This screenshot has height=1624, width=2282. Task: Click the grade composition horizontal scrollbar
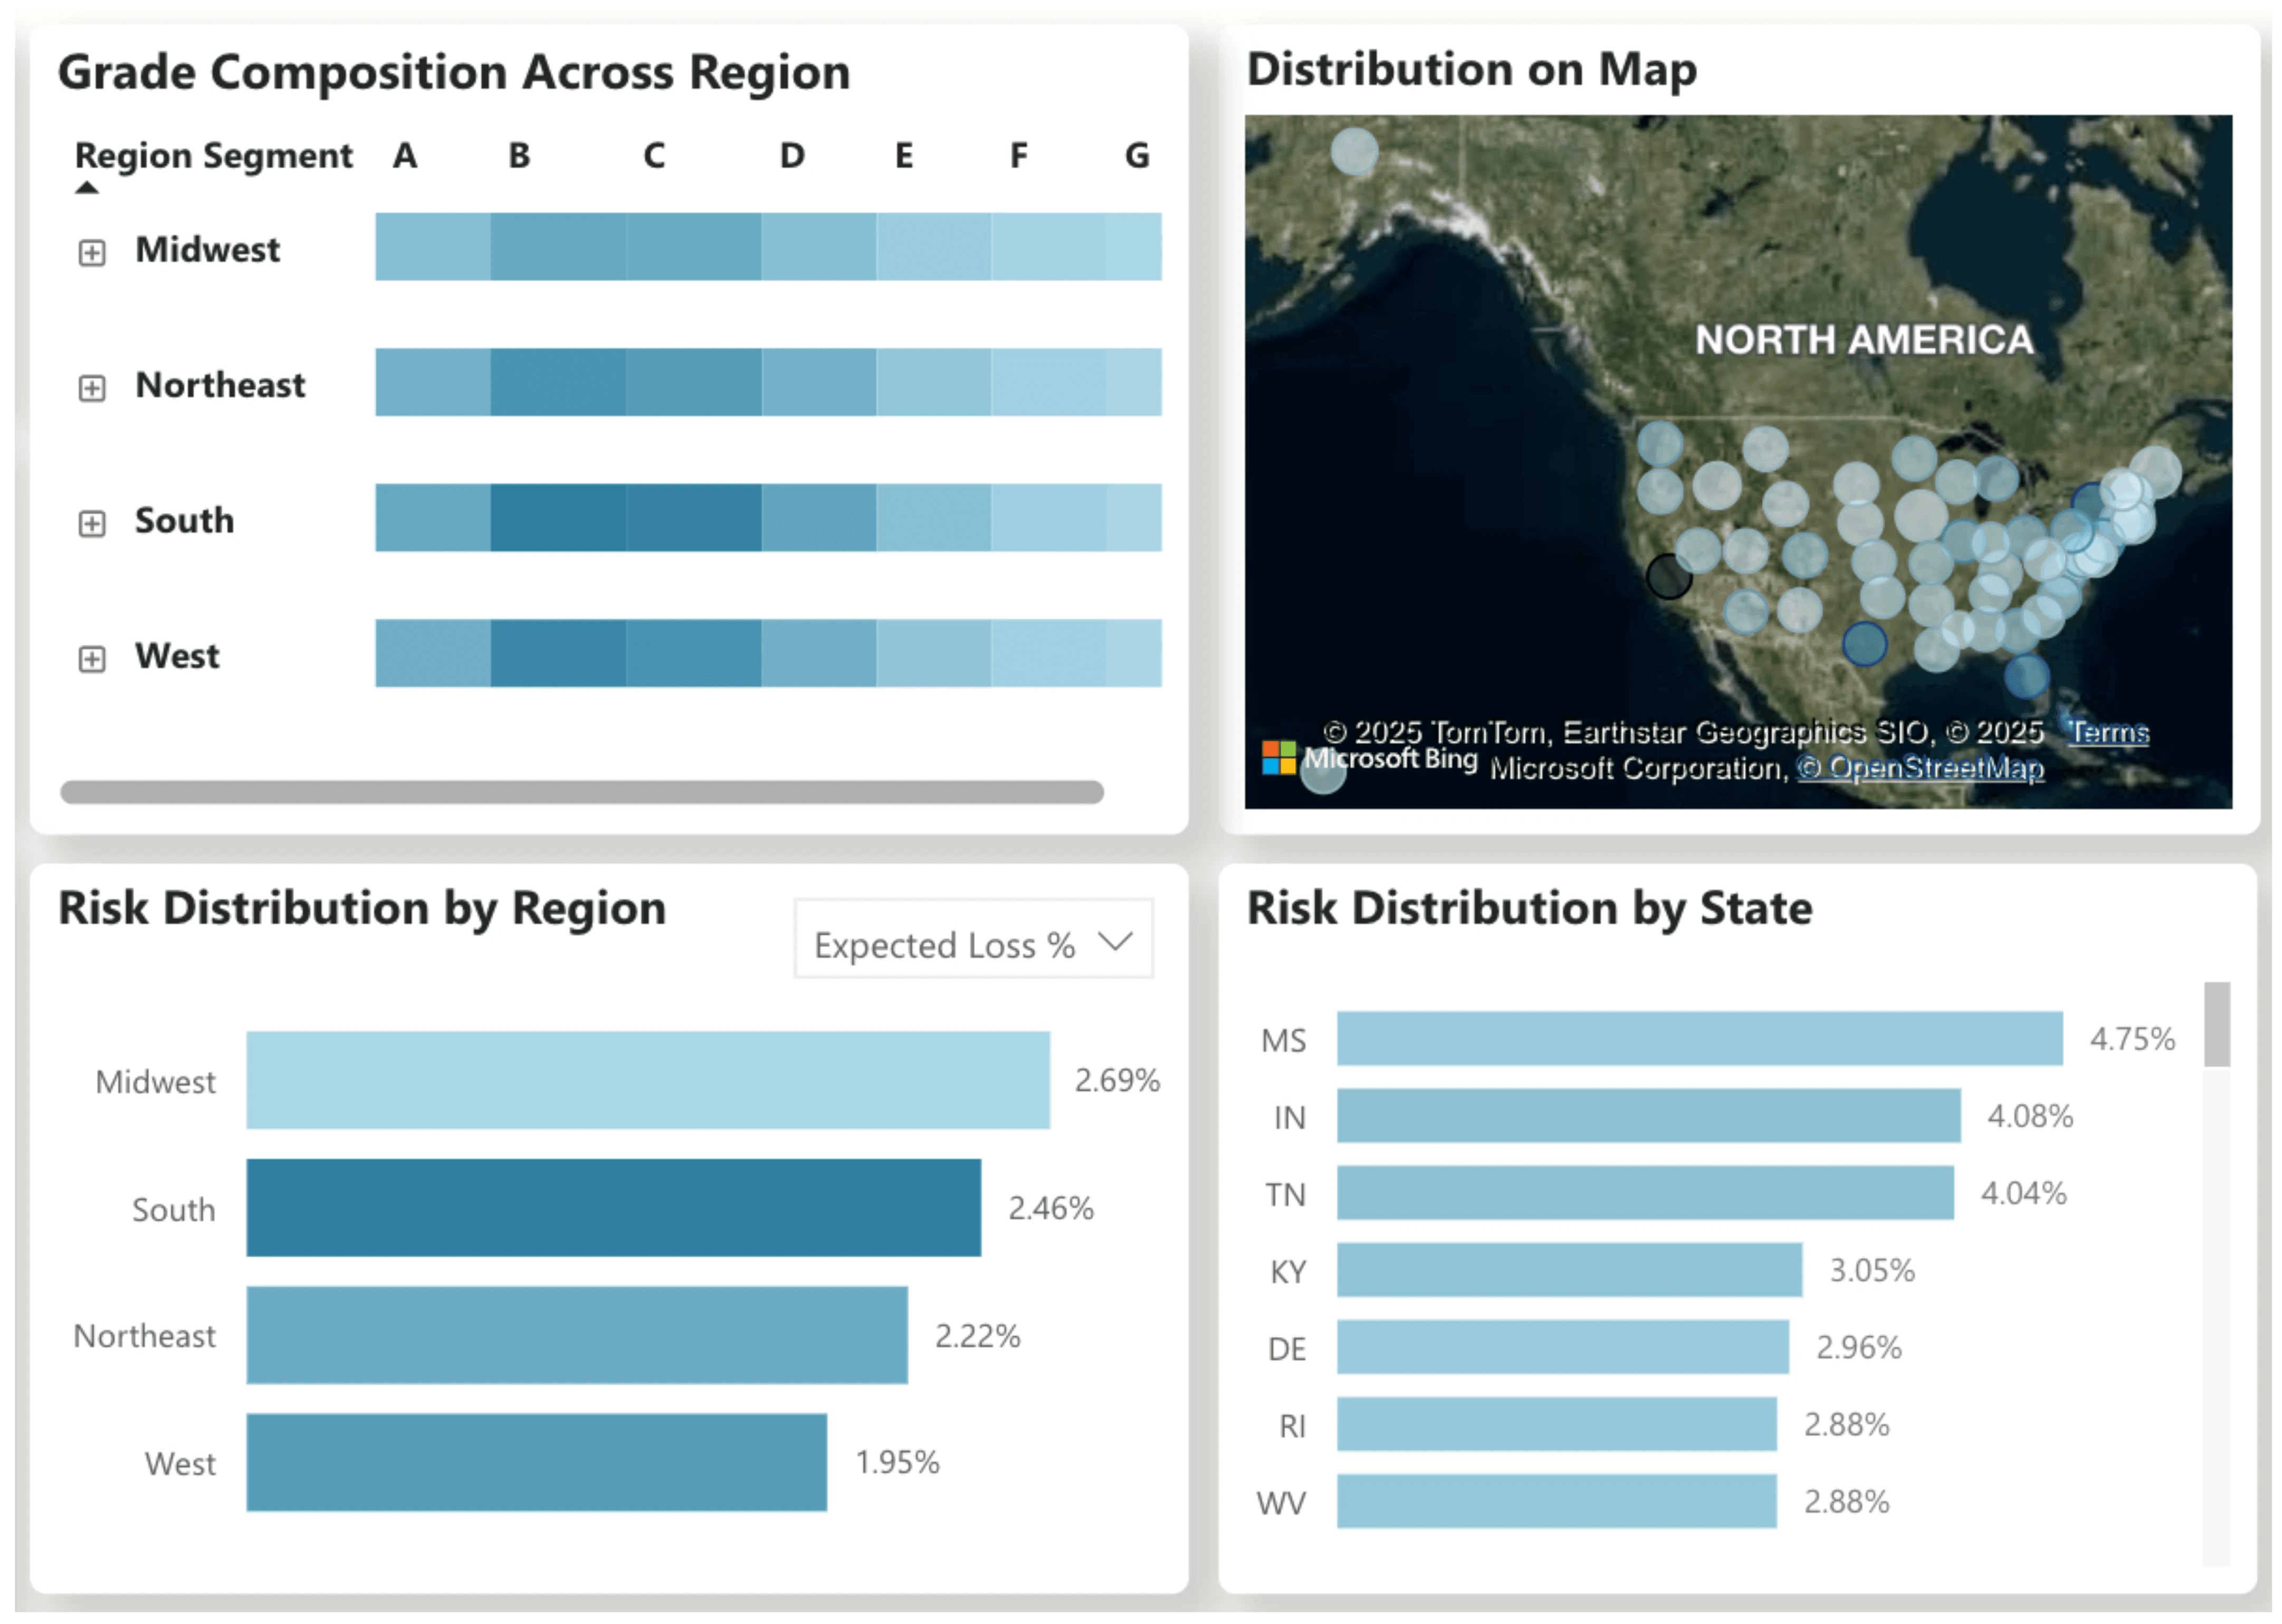coord(581,792)
